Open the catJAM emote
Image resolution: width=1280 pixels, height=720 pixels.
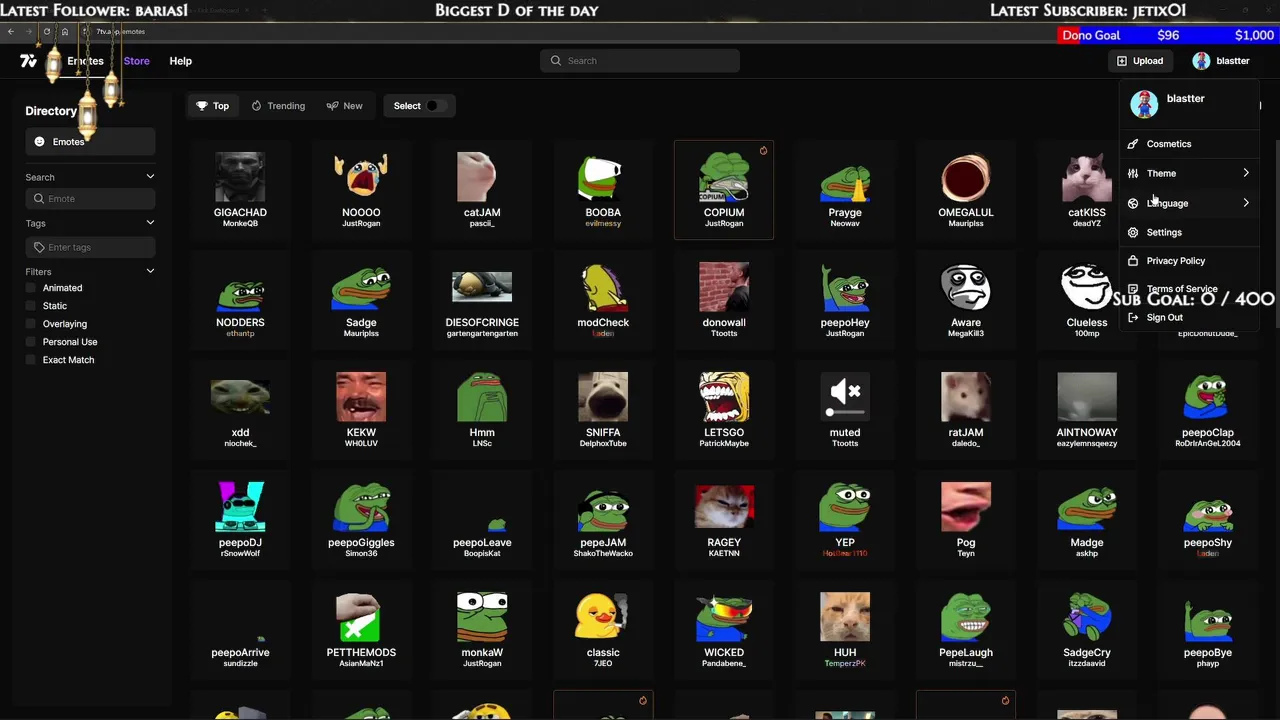pos(482,190)
